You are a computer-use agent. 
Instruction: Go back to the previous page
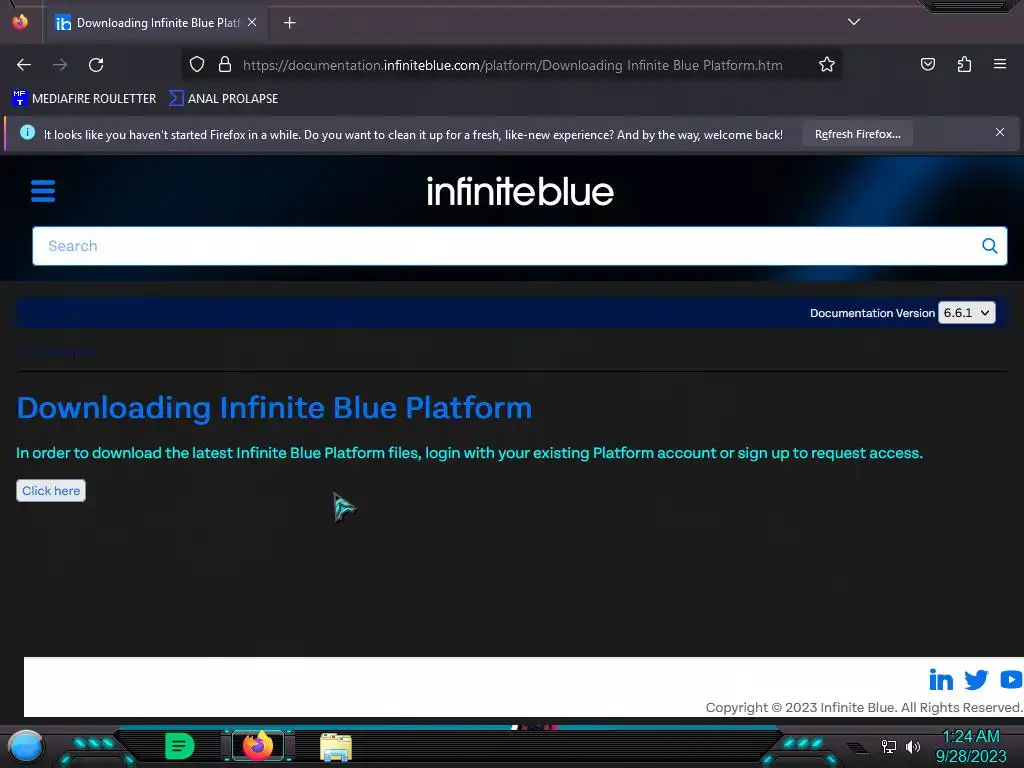coord(24,65)
